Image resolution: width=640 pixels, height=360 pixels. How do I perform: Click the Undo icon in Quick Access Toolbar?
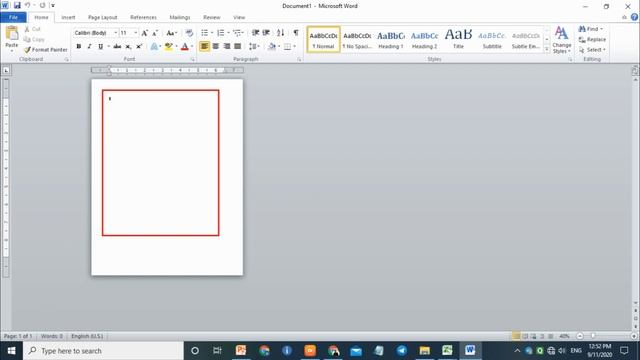(28, 6)
